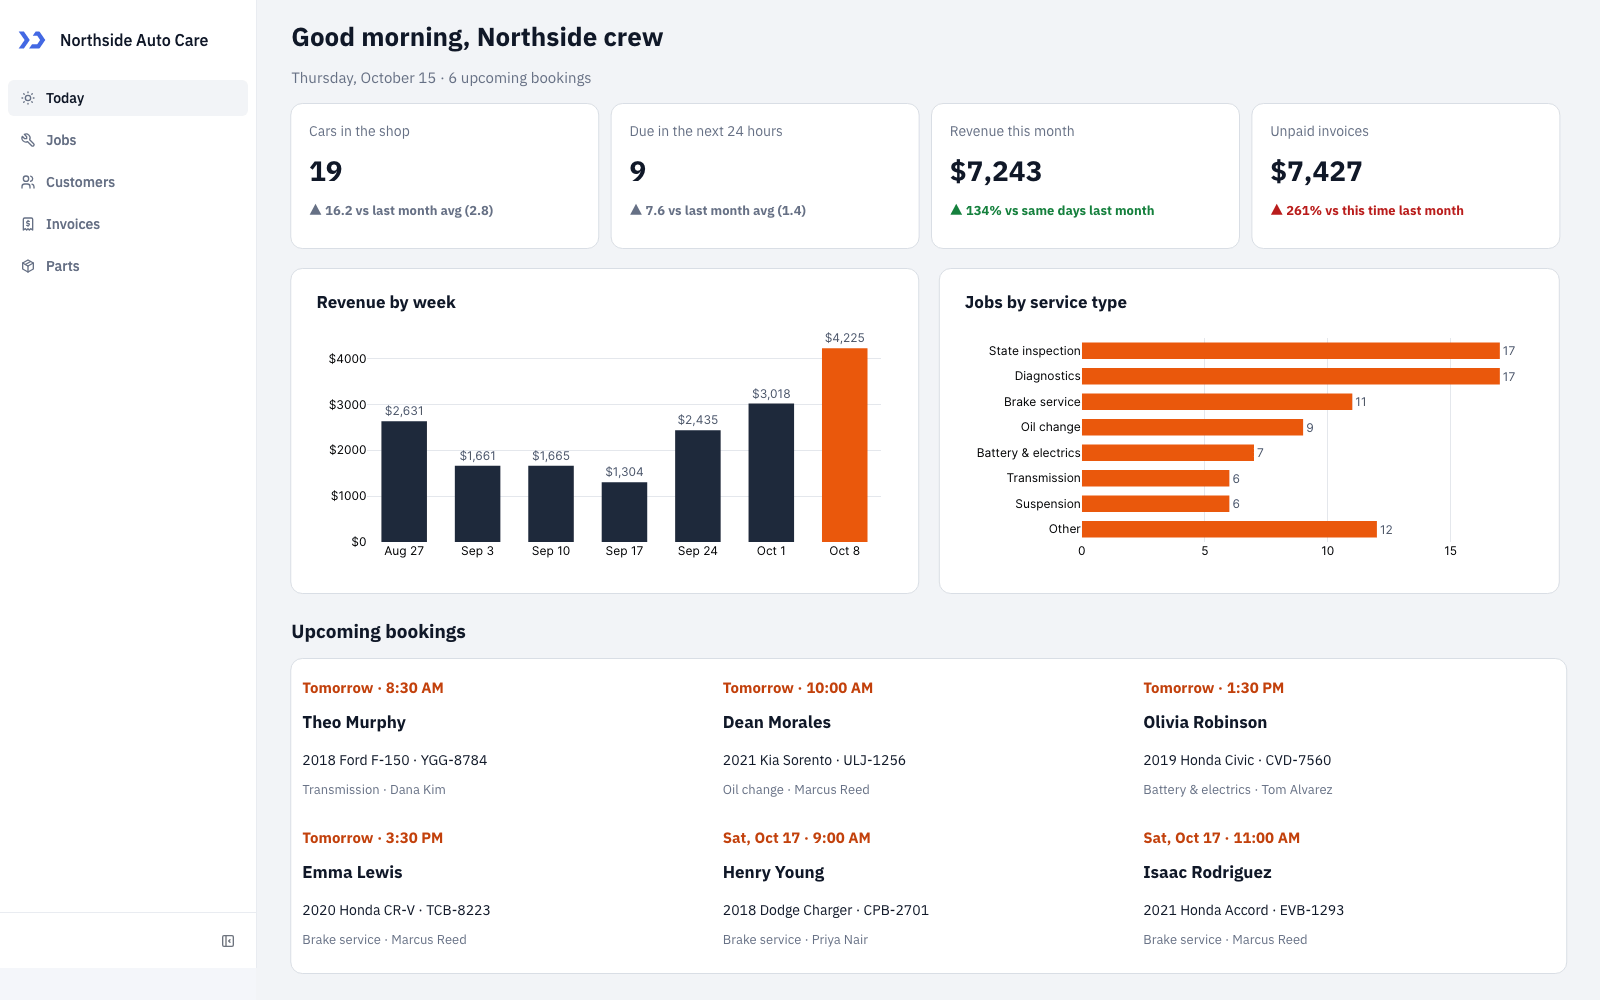This screenshot has height=1000, width=1600.
Task: Select the Sep 17 revenue bar
Action: coord(624,512)
